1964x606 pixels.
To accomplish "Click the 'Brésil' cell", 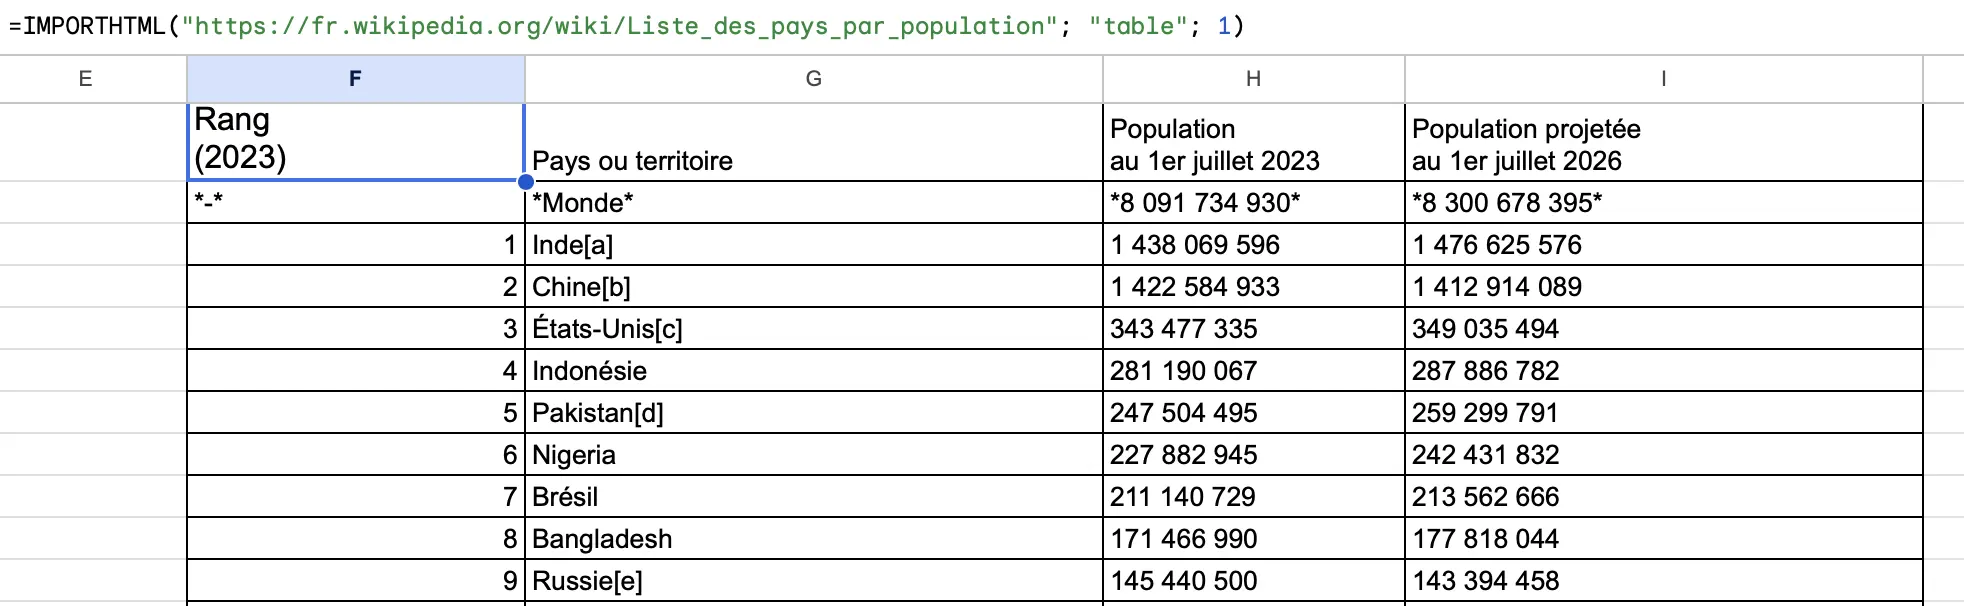I will tap(814, 496).
